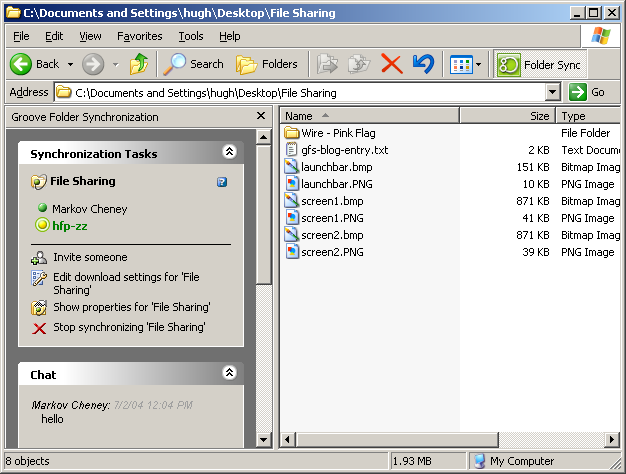Expand the Address bar dropdown

[553, 92]
